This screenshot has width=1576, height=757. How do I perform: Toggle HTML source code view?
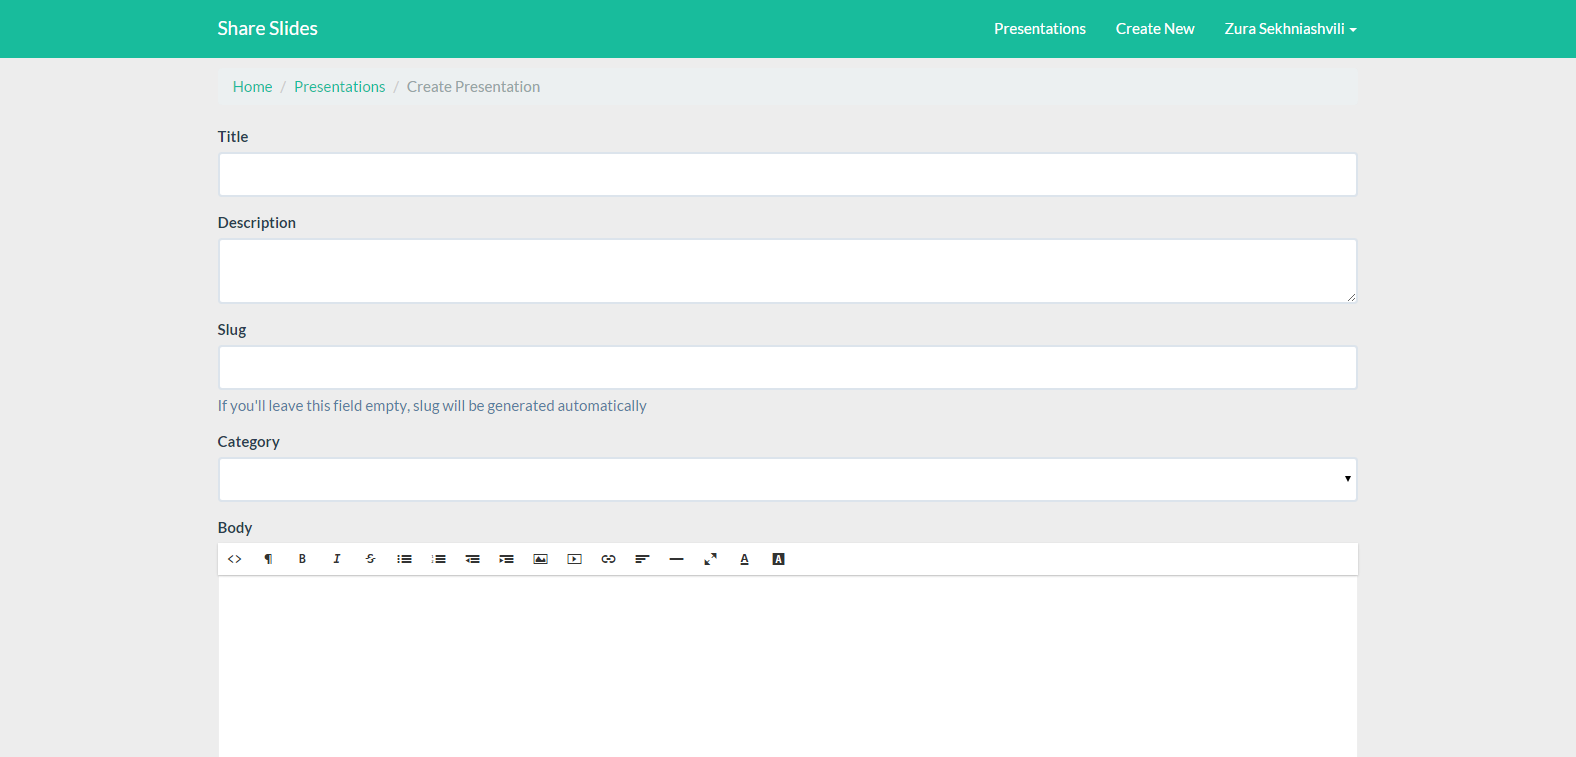click(x=235, y=559)
